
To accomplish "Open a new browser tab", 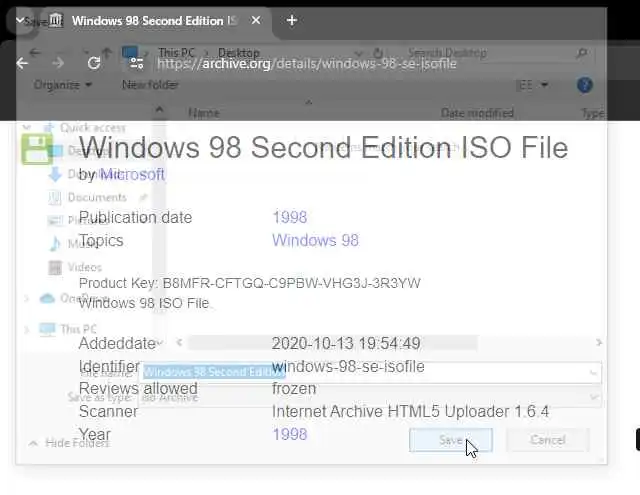I will (291, 20).
